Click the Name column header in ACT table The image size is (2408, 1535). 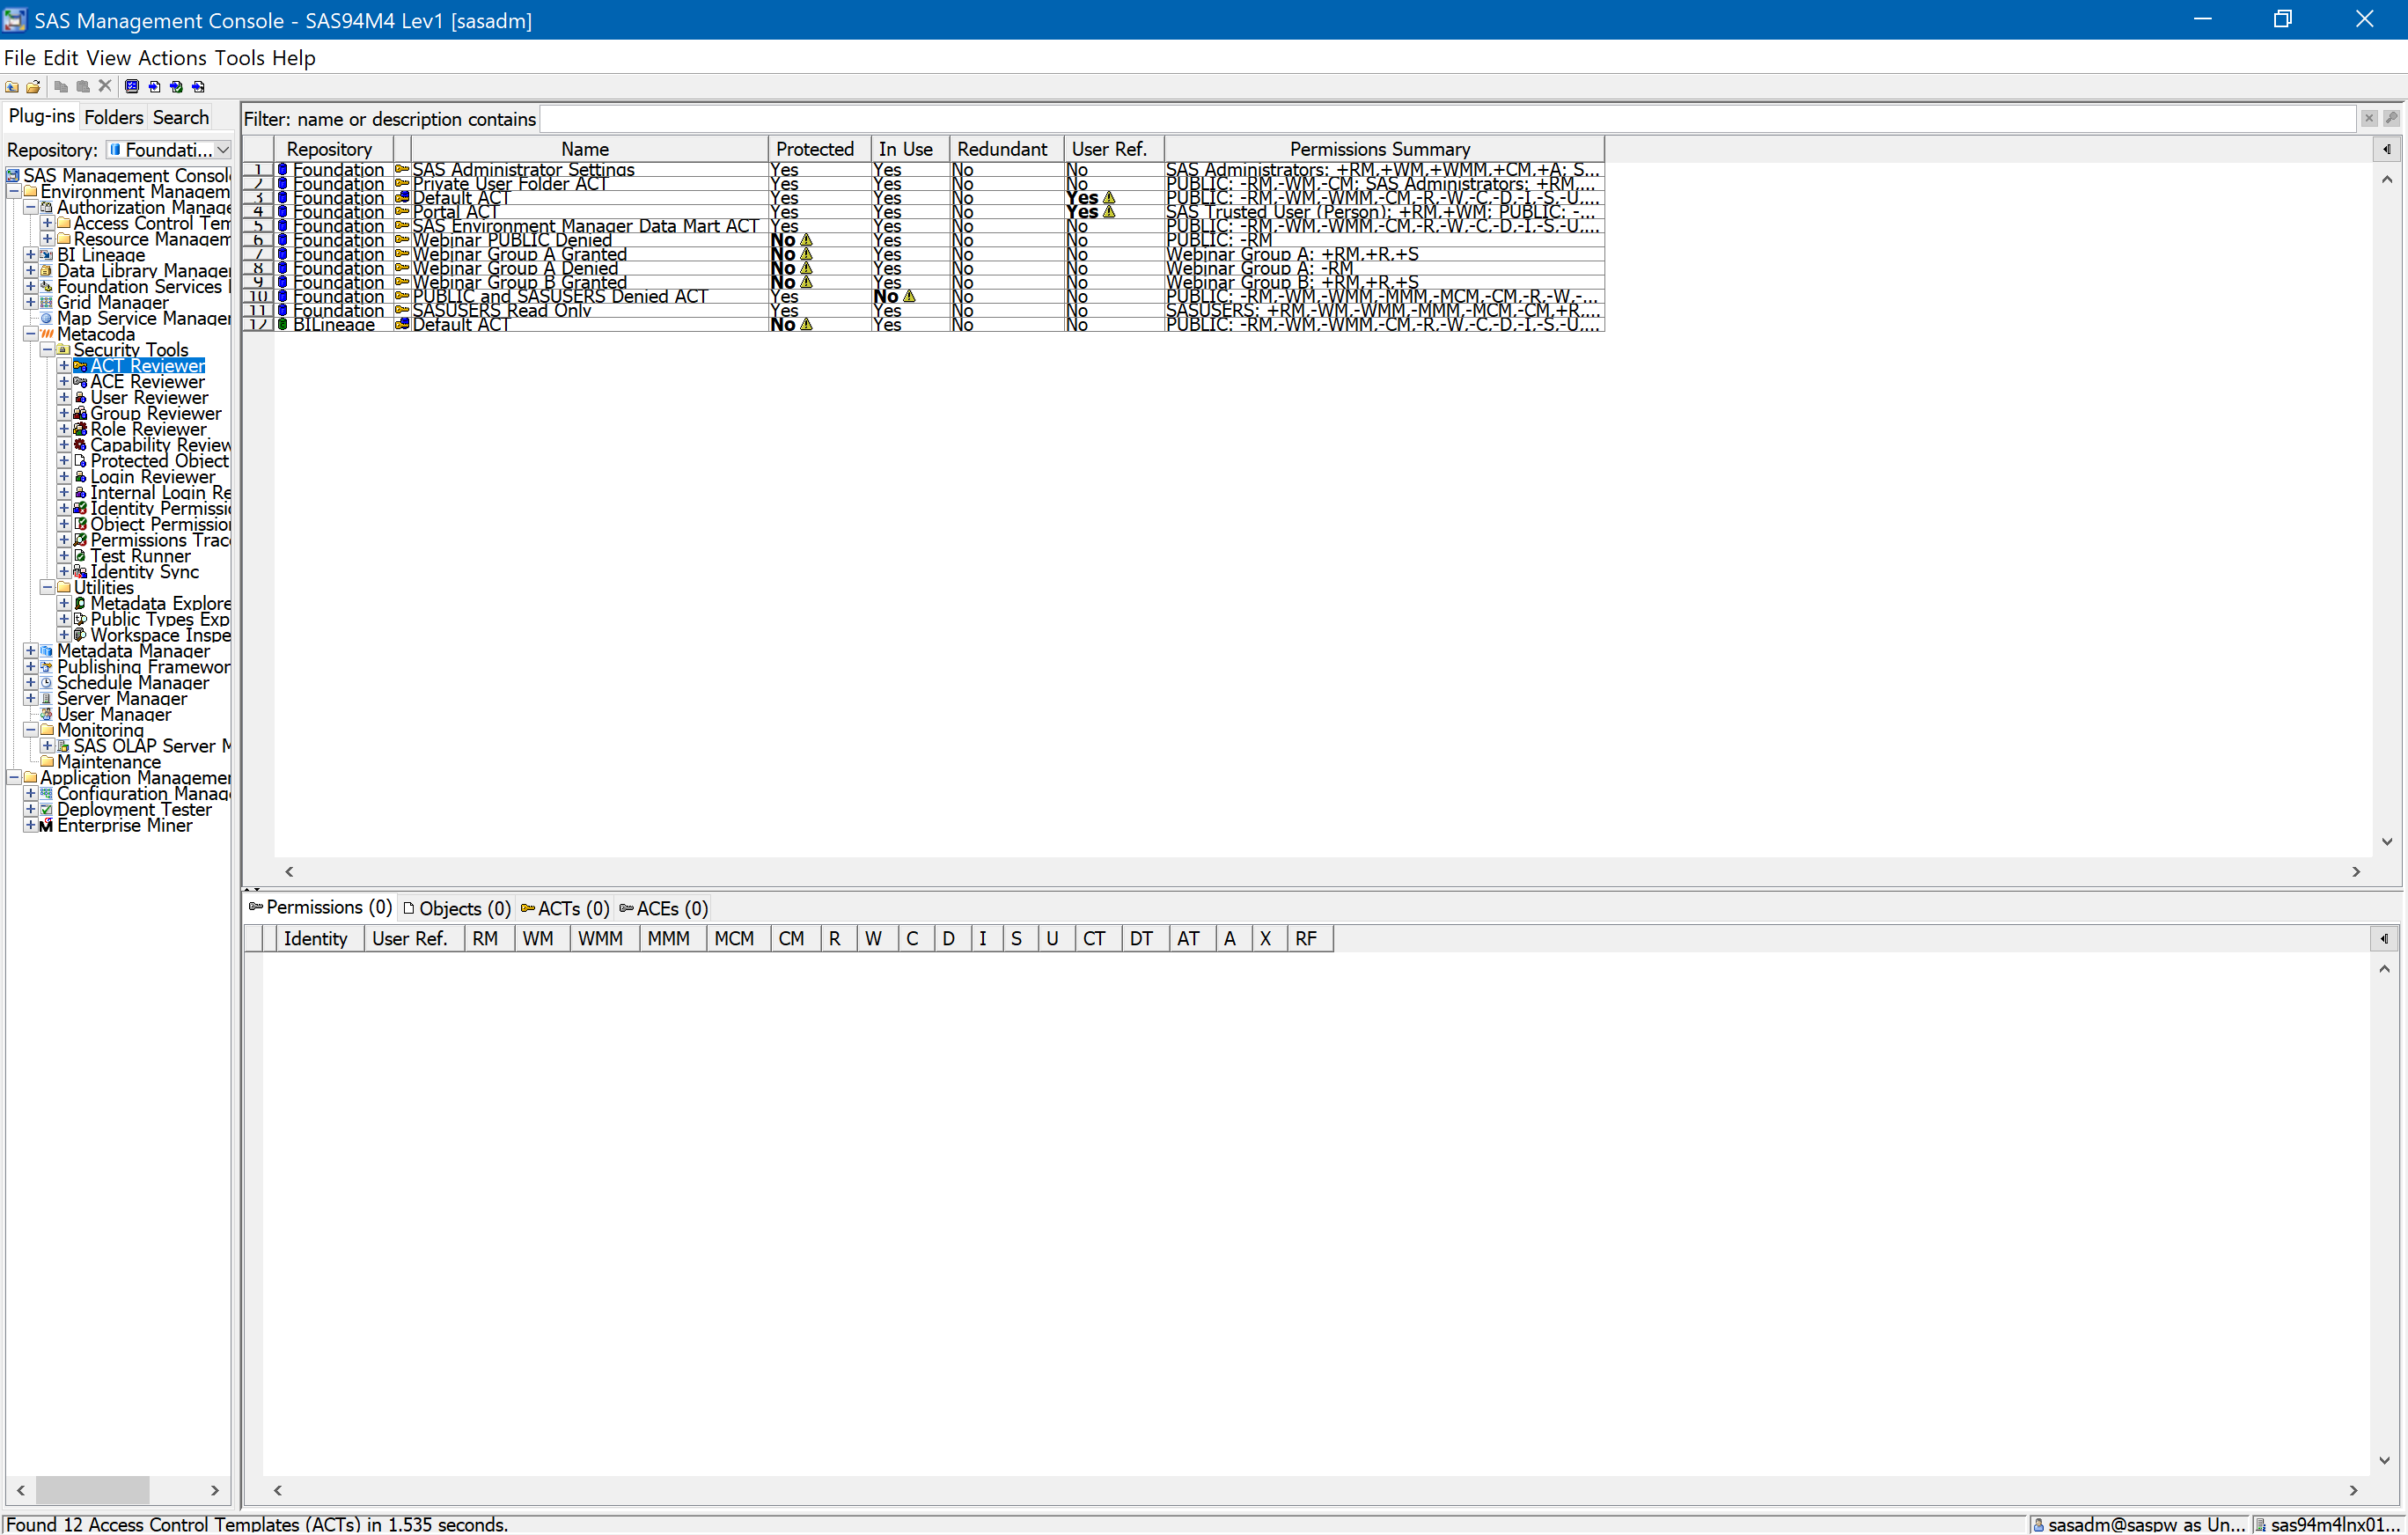coord(587,149)
